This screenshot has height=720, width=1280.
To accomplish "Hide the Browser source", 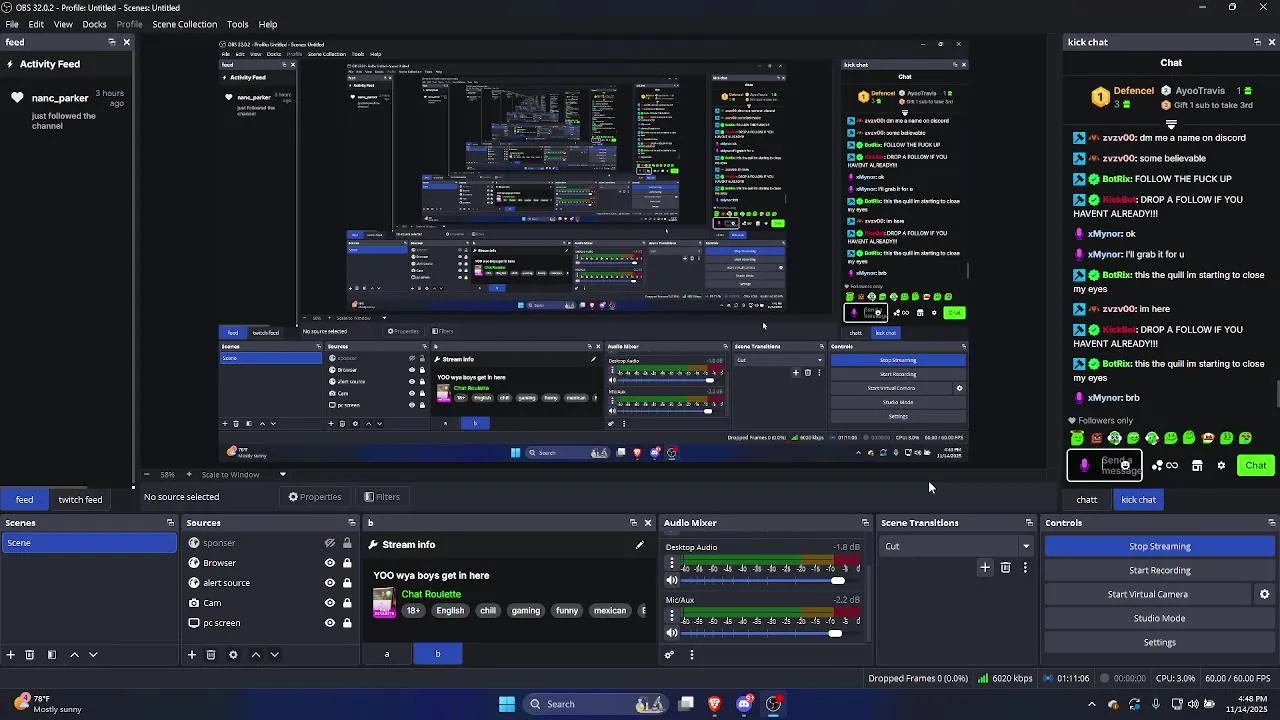I will pos(329,563).
